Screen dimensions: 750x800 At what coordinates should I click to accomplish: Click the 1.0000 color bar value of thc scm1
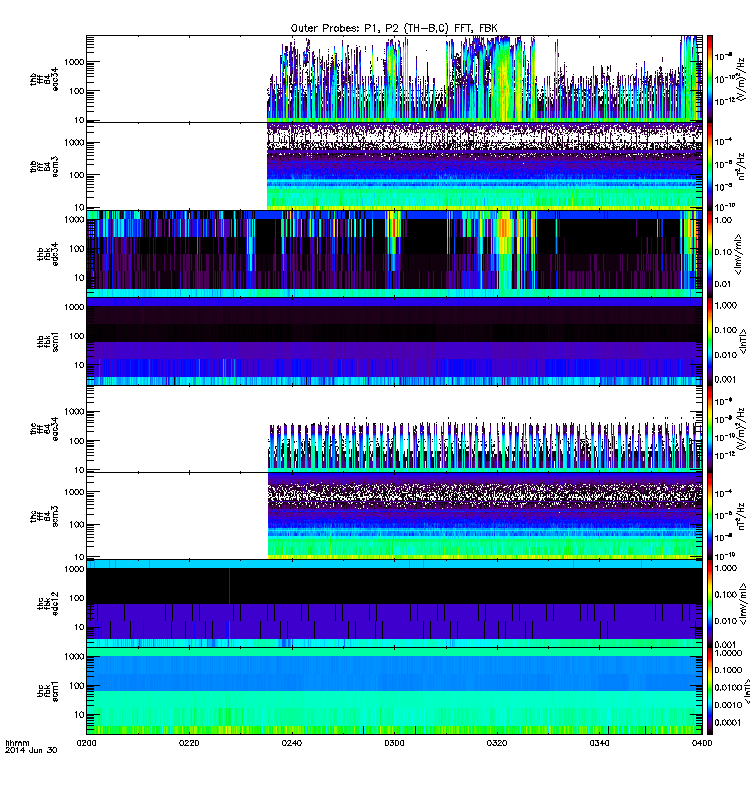(x=728, y=653)
